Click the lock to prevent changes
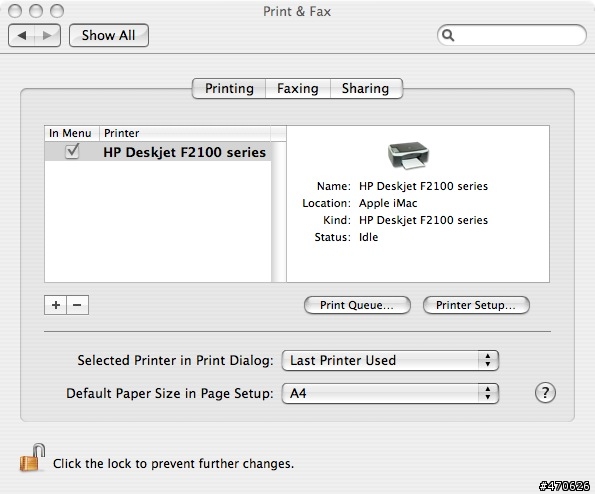The width and height of the screenshot is (595, 494). coord(32,458)
